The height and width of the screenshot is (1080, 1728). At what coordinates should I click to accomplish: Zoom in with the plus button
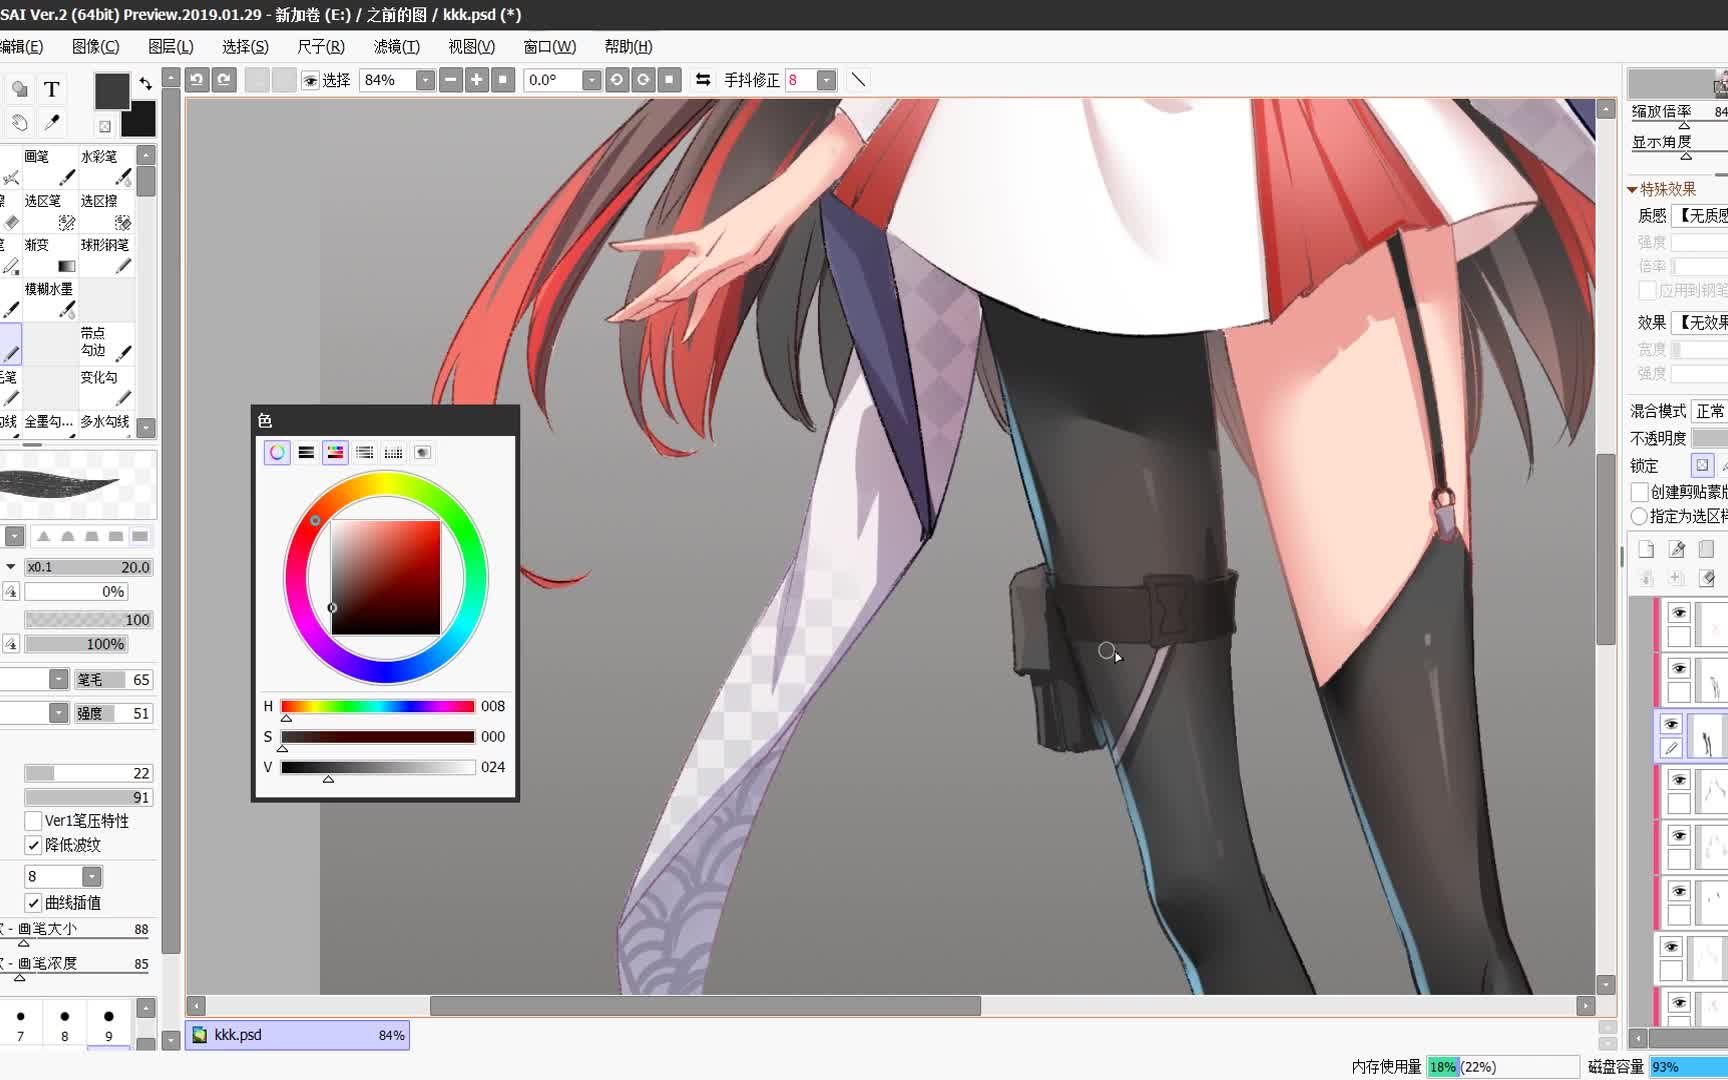pos(477,80)
